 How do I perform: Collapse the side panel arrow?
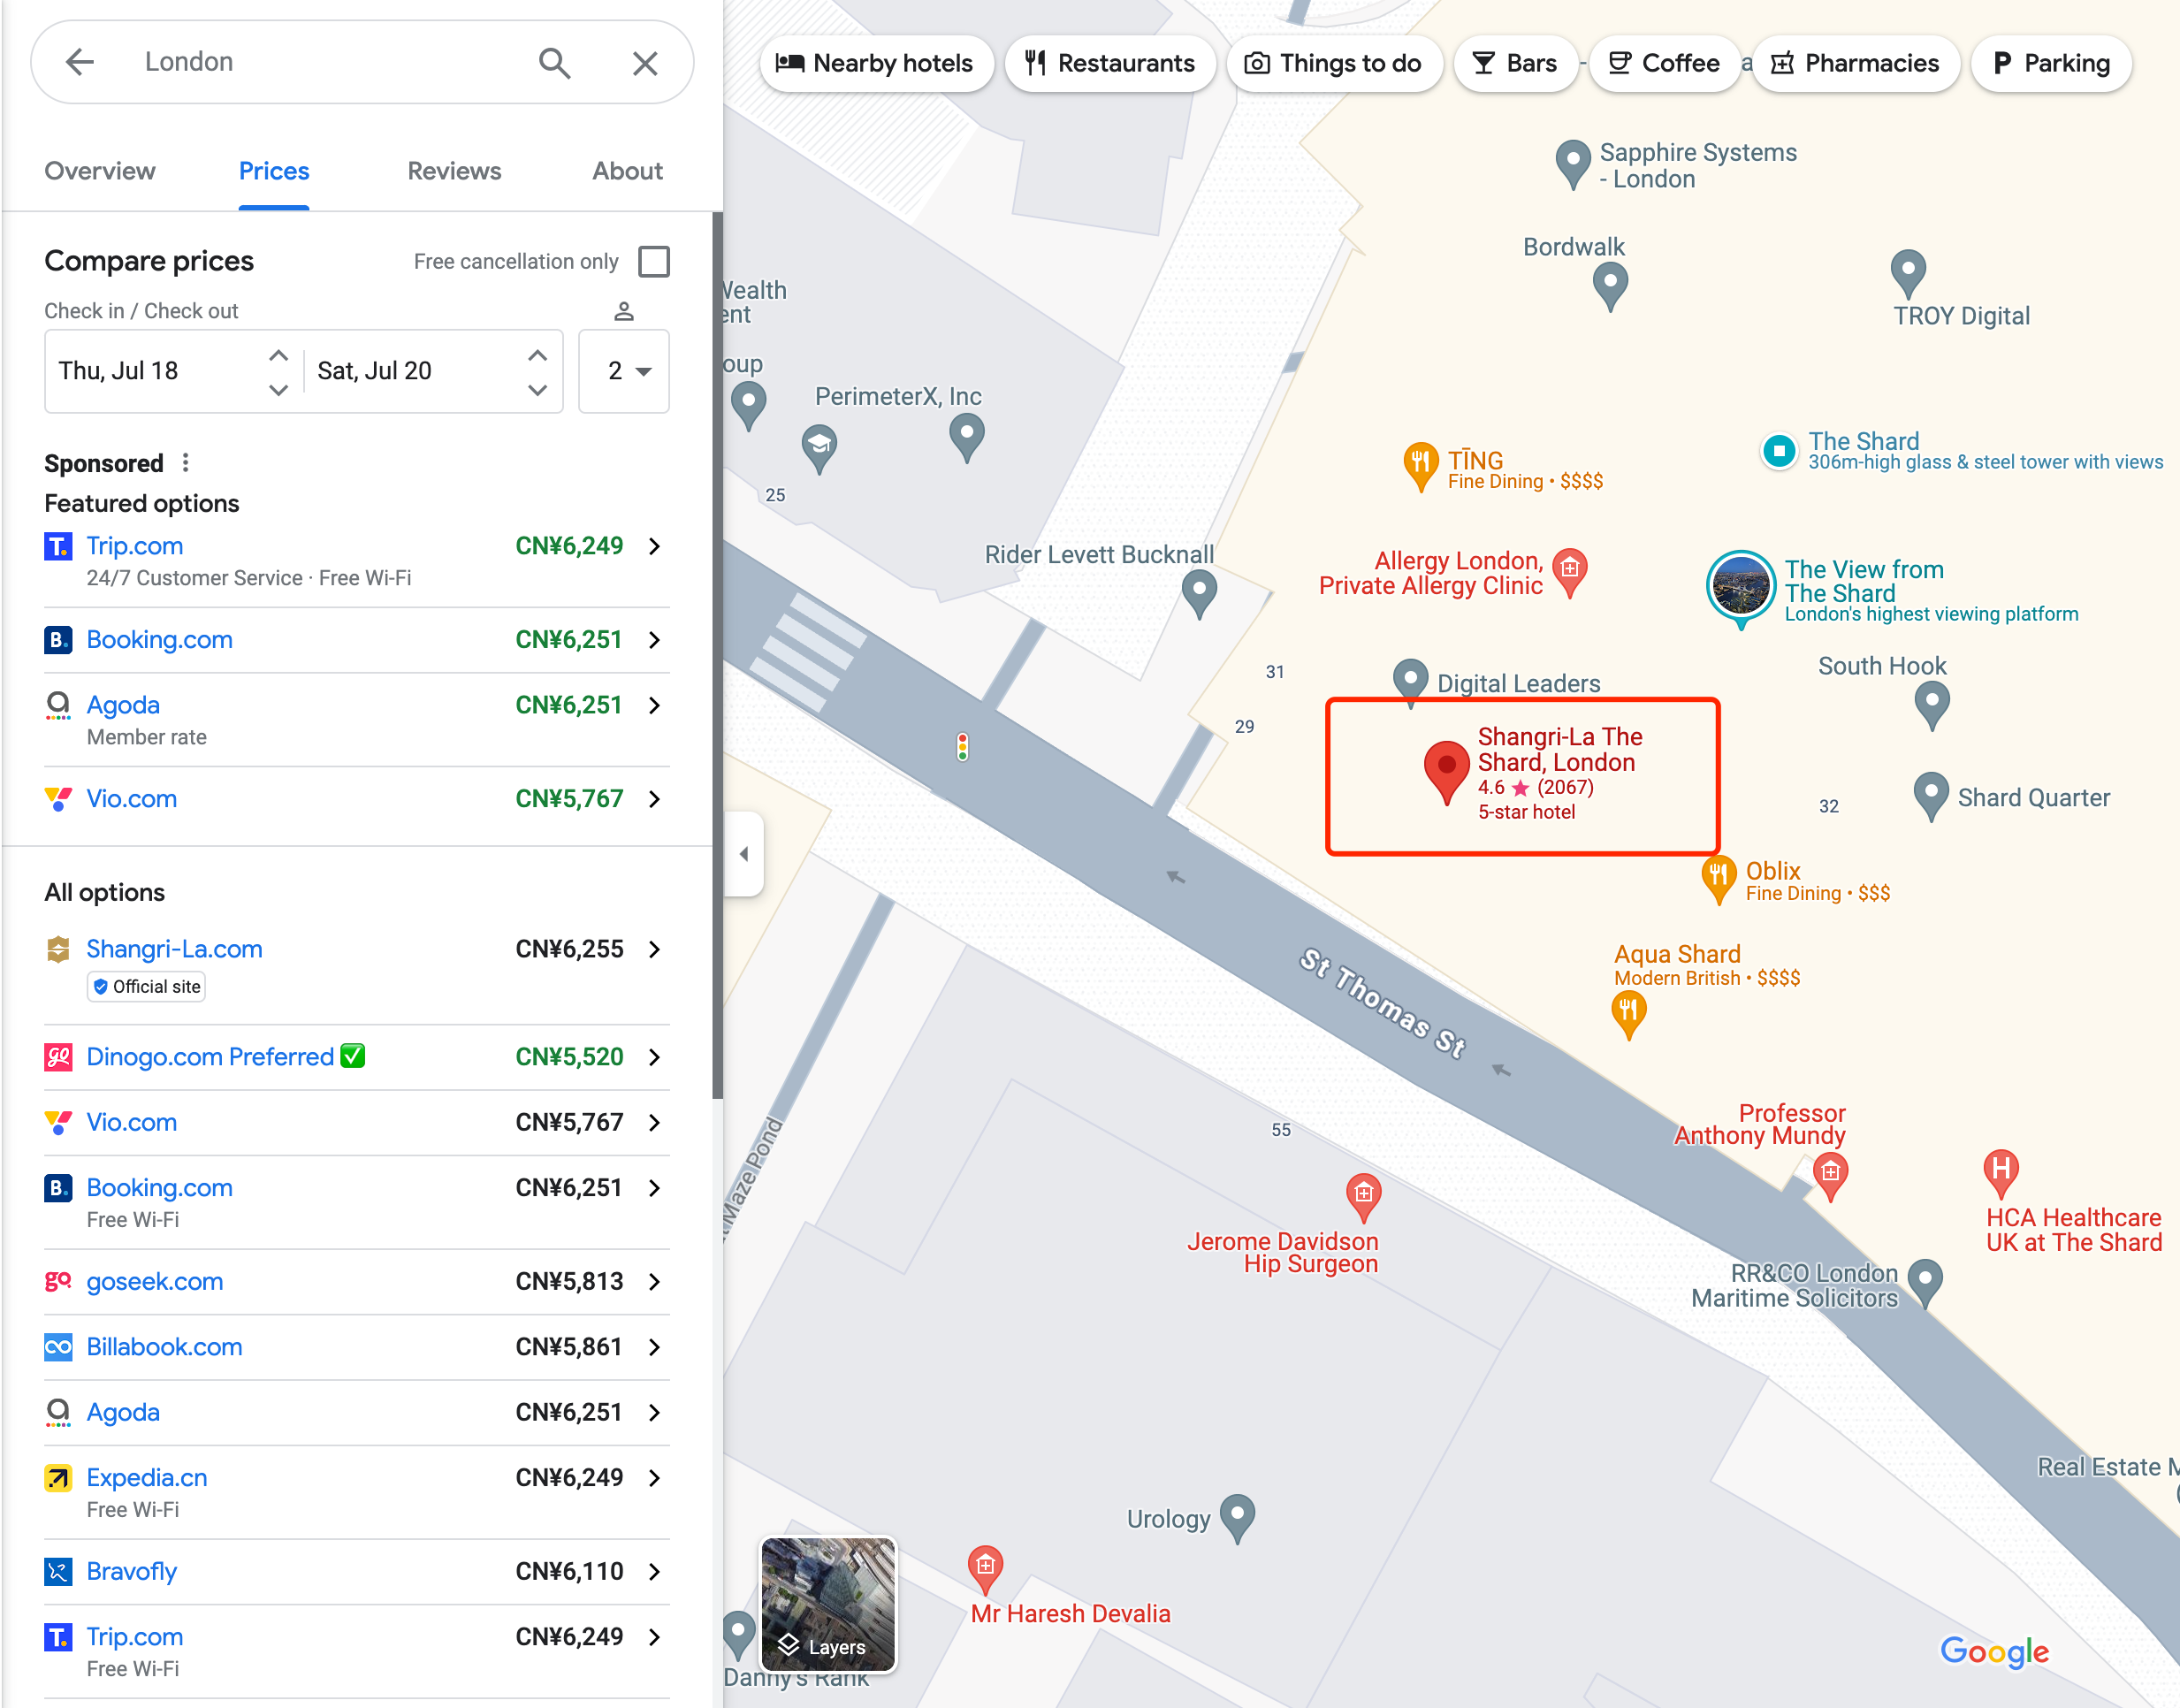[x=744, y=854]
